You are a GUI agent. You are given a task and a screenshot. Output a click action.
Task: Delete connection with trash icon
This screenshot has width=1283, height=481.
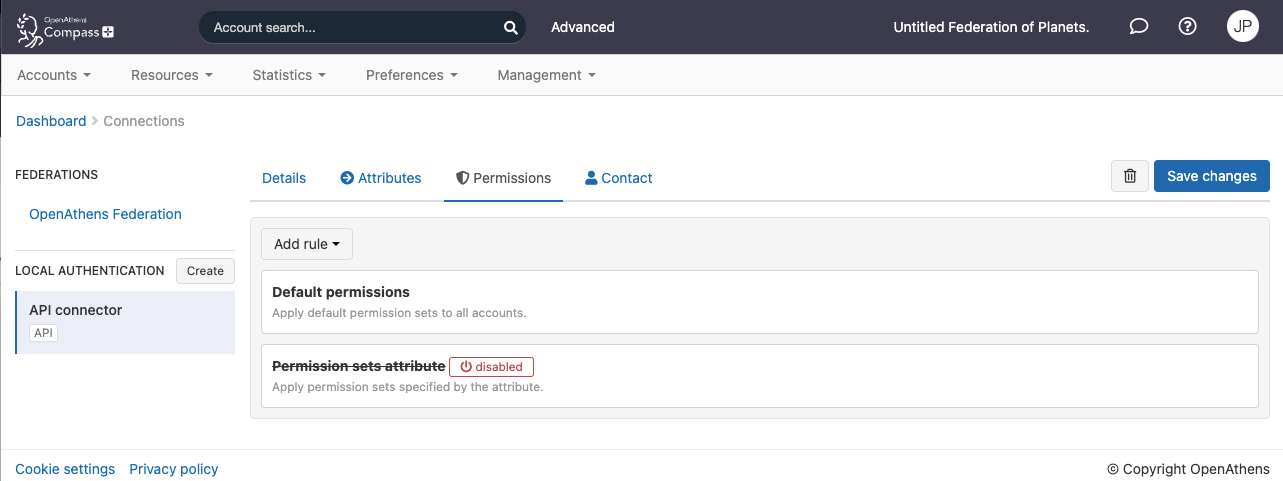[1130, 176]
